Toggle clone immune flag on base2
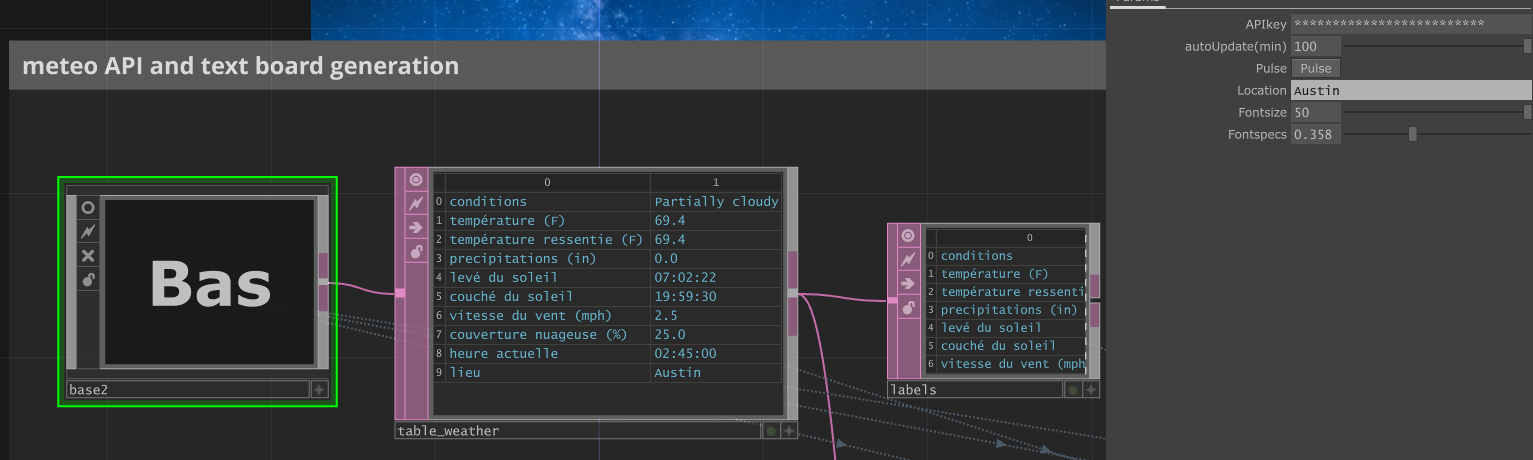Image resolution: width=1533 pixels, height=460 pixels. 88,232
